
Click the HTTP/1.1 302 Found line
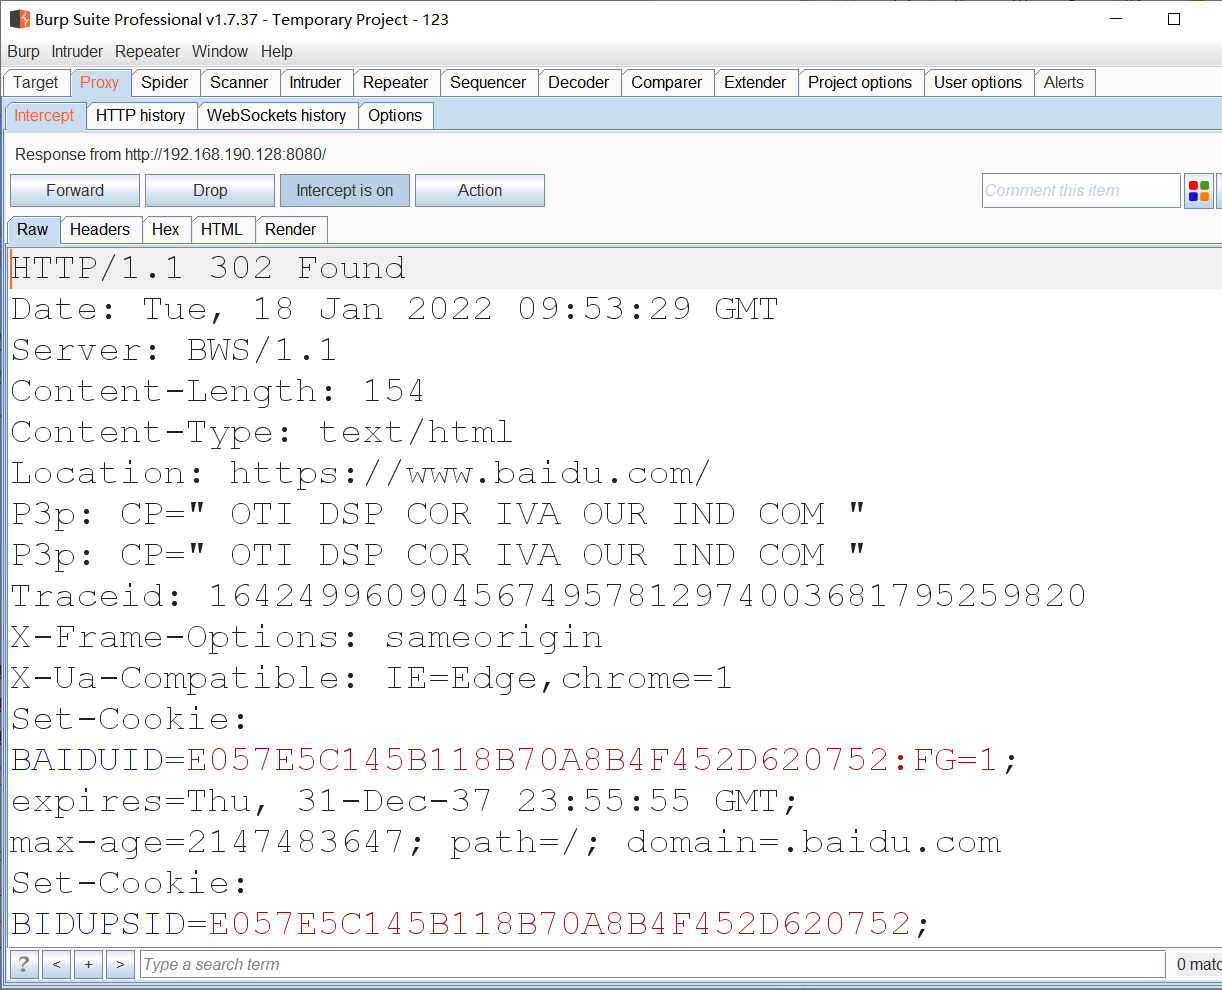(208, 268)
